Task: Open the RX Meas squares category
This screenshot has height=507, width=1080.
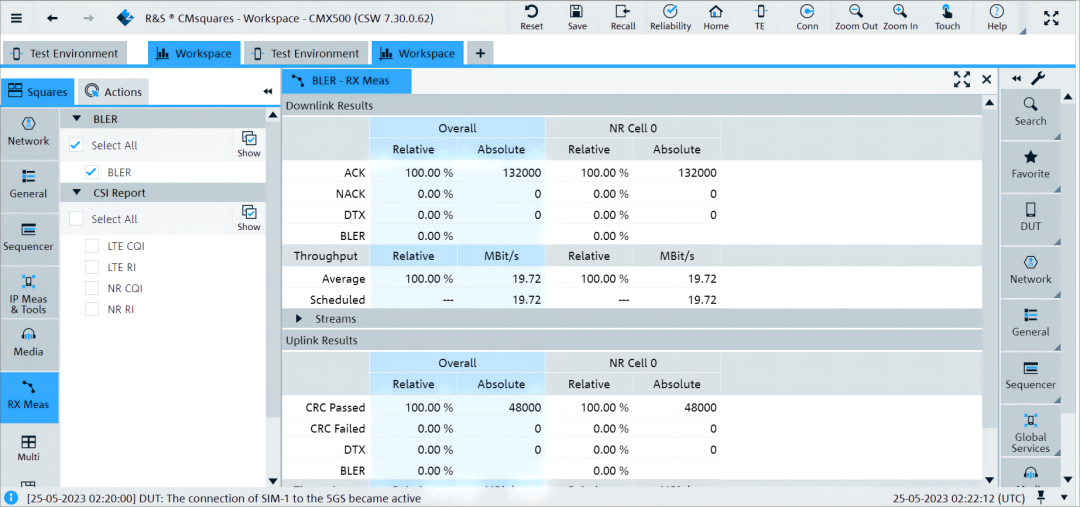Action: (29, 395)
